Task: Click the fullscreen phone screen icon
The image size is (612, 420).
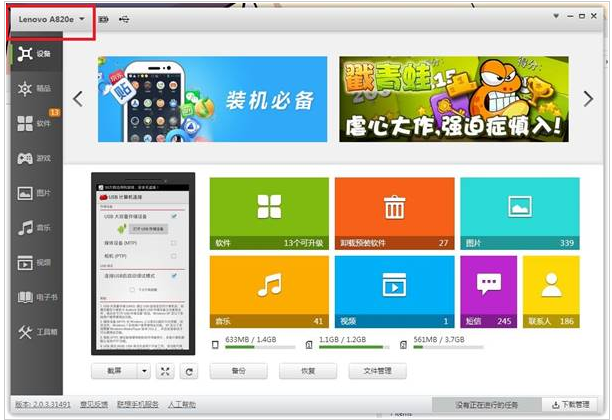Action: pos(165,371)
